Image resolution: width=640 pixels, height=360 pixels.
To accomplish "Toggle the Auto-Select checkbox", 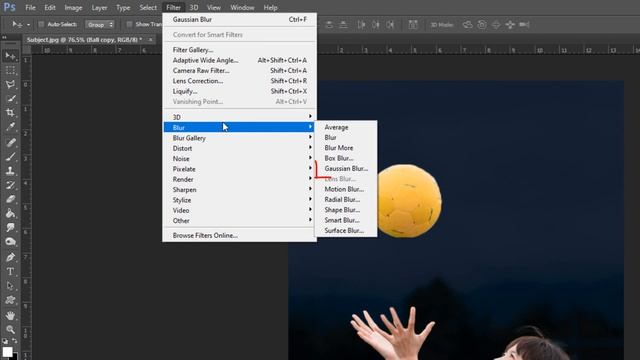I will pos(41,24).
